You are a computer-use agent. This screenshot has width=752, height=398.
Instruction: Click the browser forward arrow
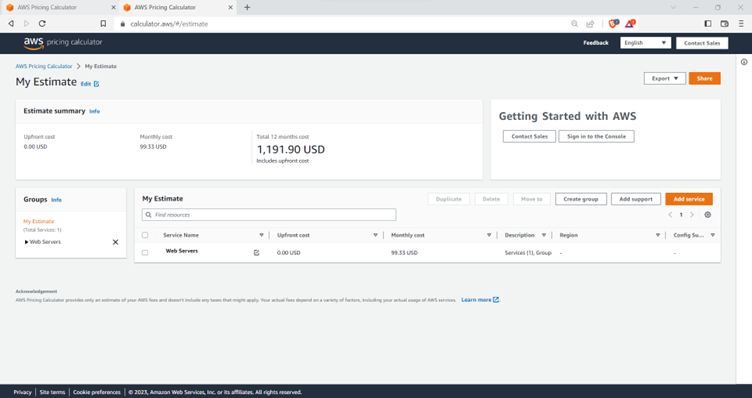click(x=26, y=23)
